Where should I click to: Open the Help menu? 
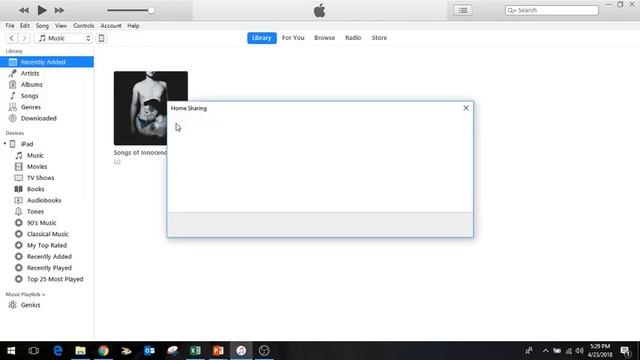pos(133,26)
